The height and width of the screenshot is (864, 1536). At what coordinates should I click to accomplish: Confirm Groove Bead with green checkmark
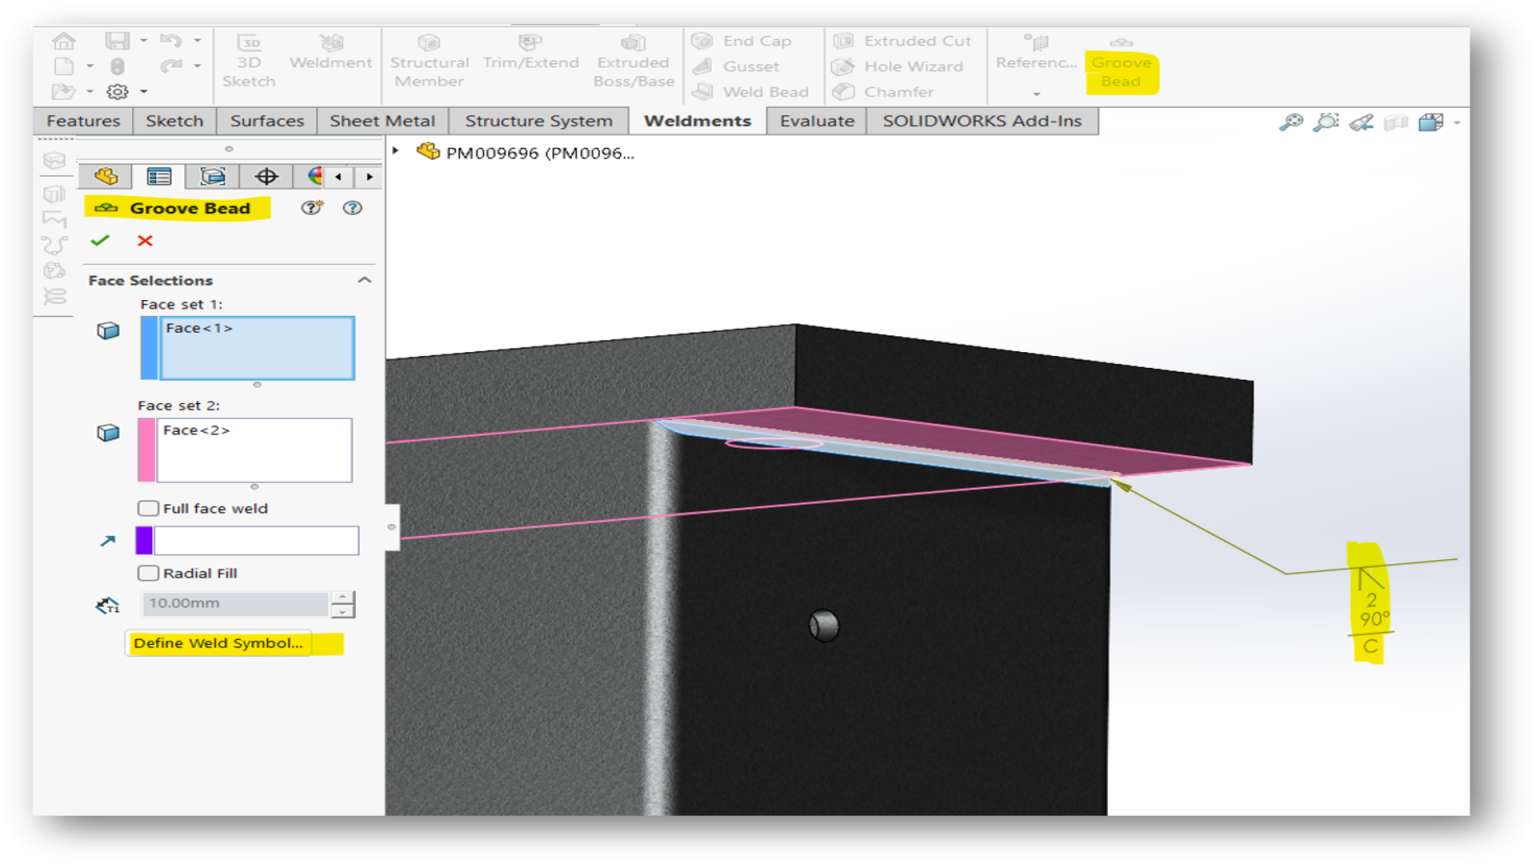tap(99, 240)
